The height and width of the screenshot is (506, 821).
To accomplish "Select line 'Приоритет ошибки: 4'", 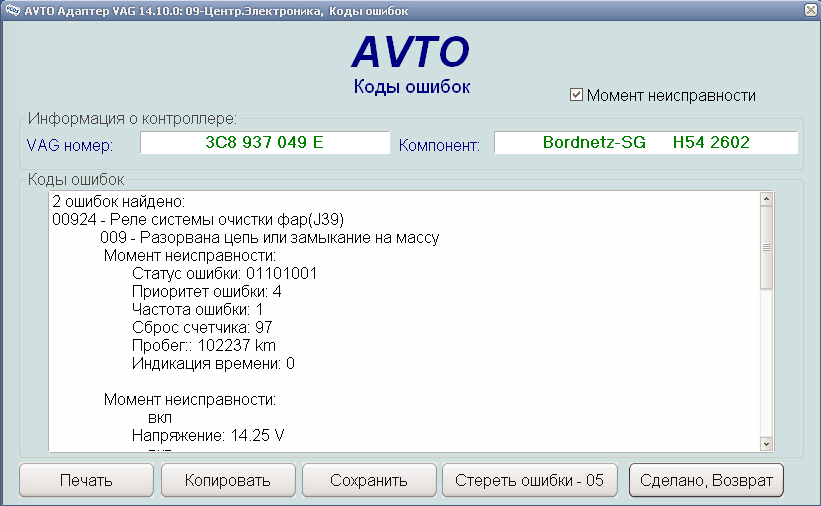I will tap(206, 291).
